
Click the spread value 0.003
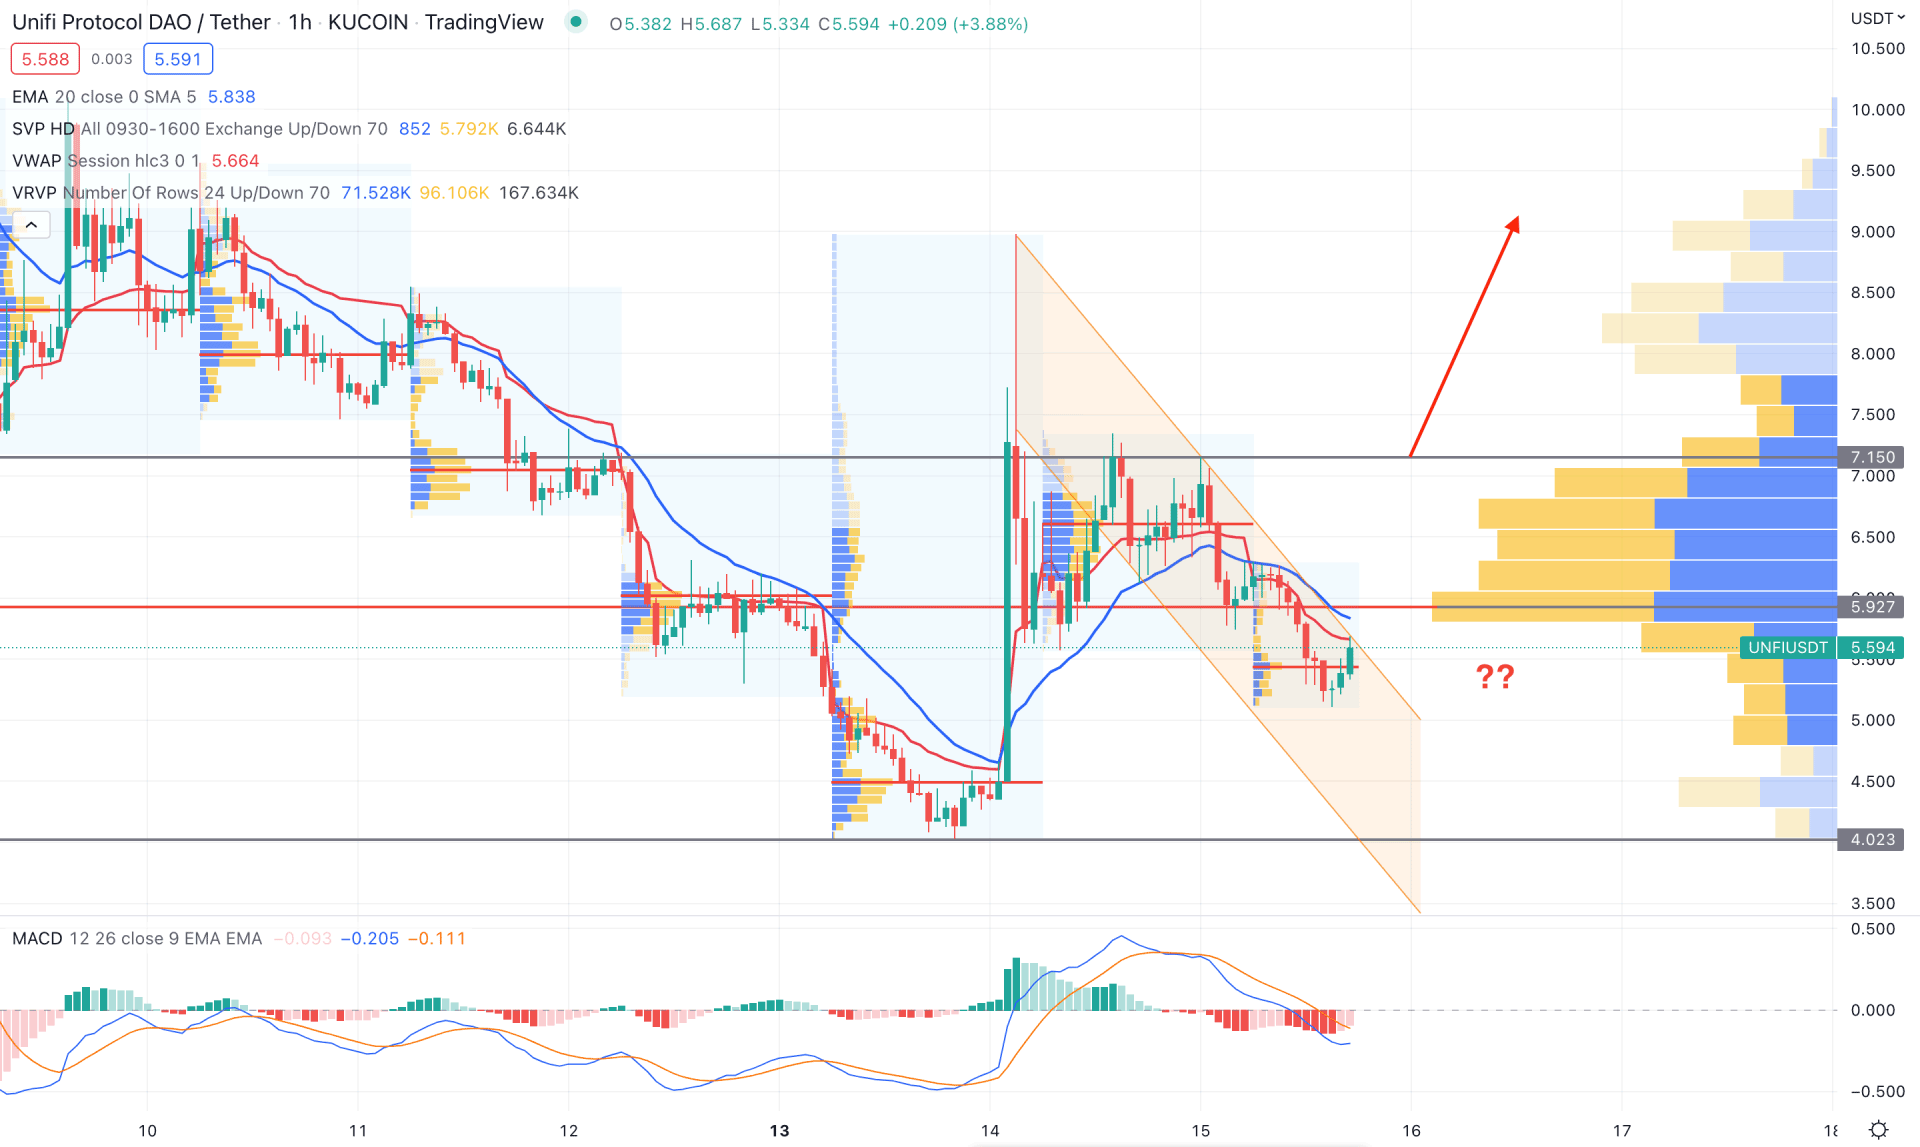point(112,59)
